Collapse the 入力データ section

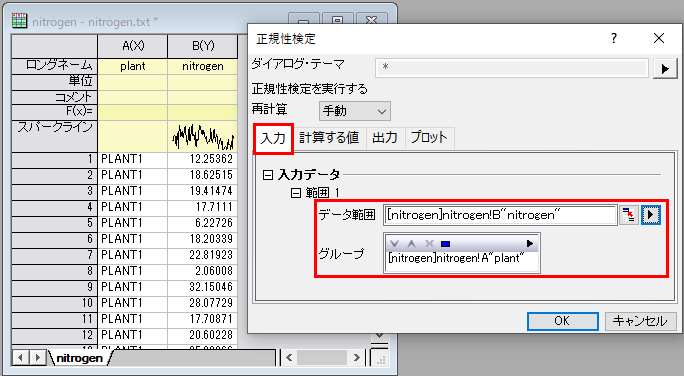pos(268,175)
